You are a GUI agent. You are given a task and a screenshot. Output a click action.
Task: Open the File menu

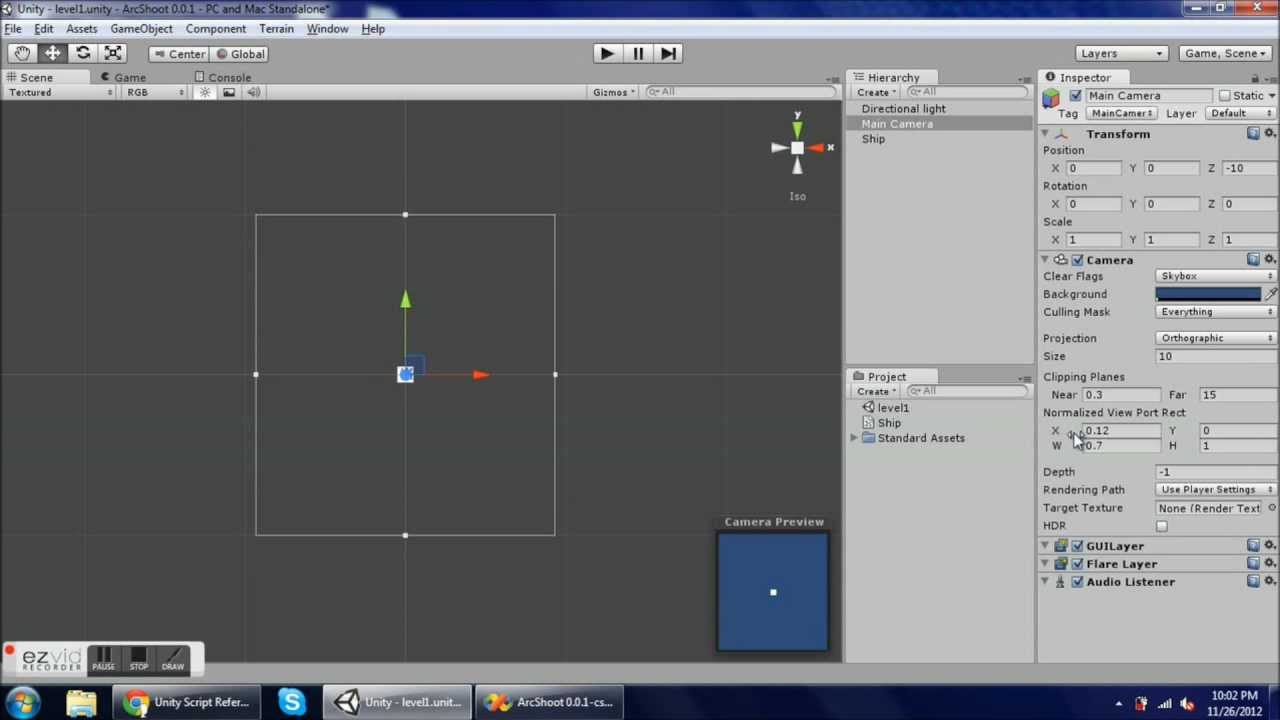click(13, 29)
